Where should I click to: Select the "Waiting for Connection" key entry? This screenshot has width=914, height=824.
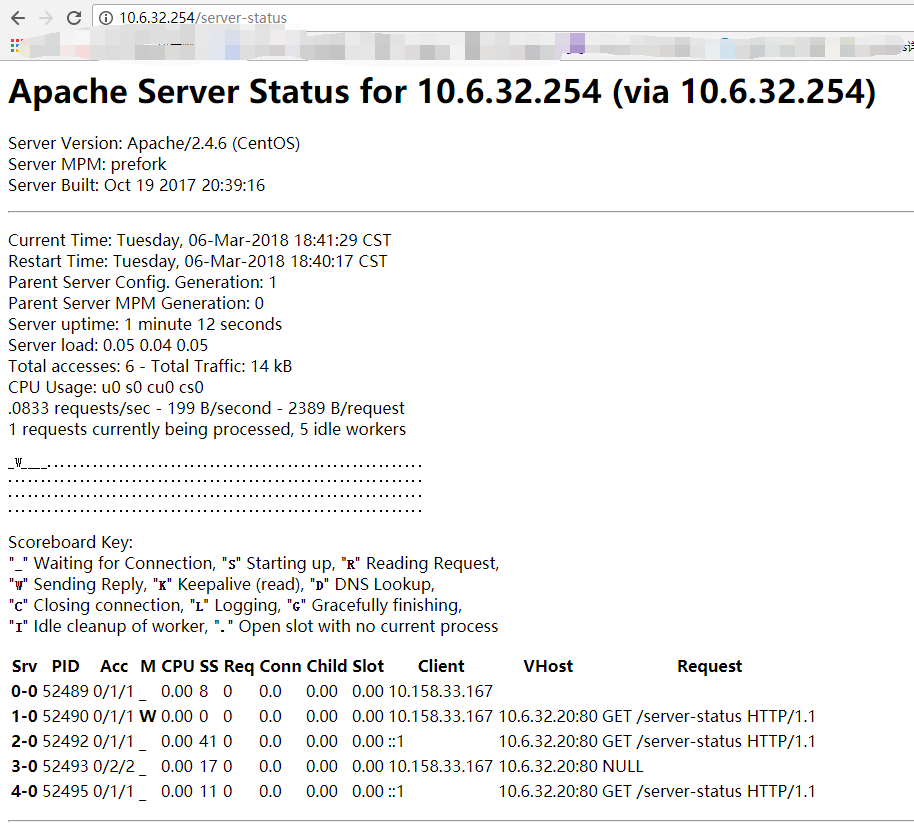tap(113, 564)
